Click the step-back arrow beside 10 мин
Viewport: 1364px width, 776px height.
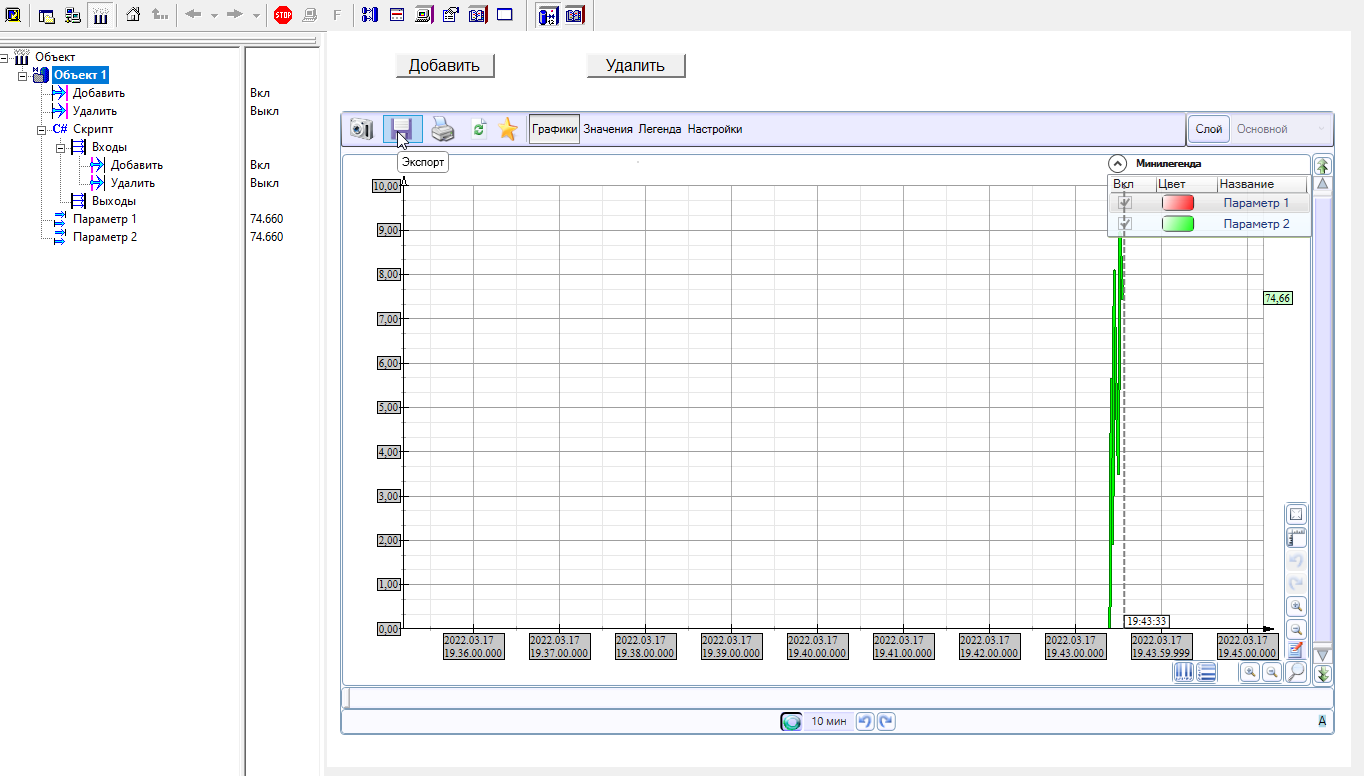pos(866,721)
